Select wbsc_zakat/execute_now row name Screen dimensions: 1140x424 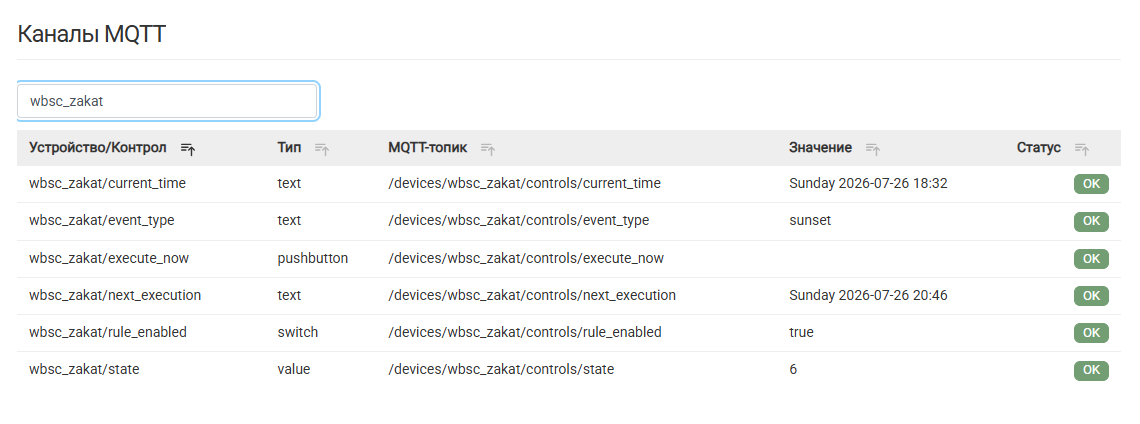[x=109, y=258]
